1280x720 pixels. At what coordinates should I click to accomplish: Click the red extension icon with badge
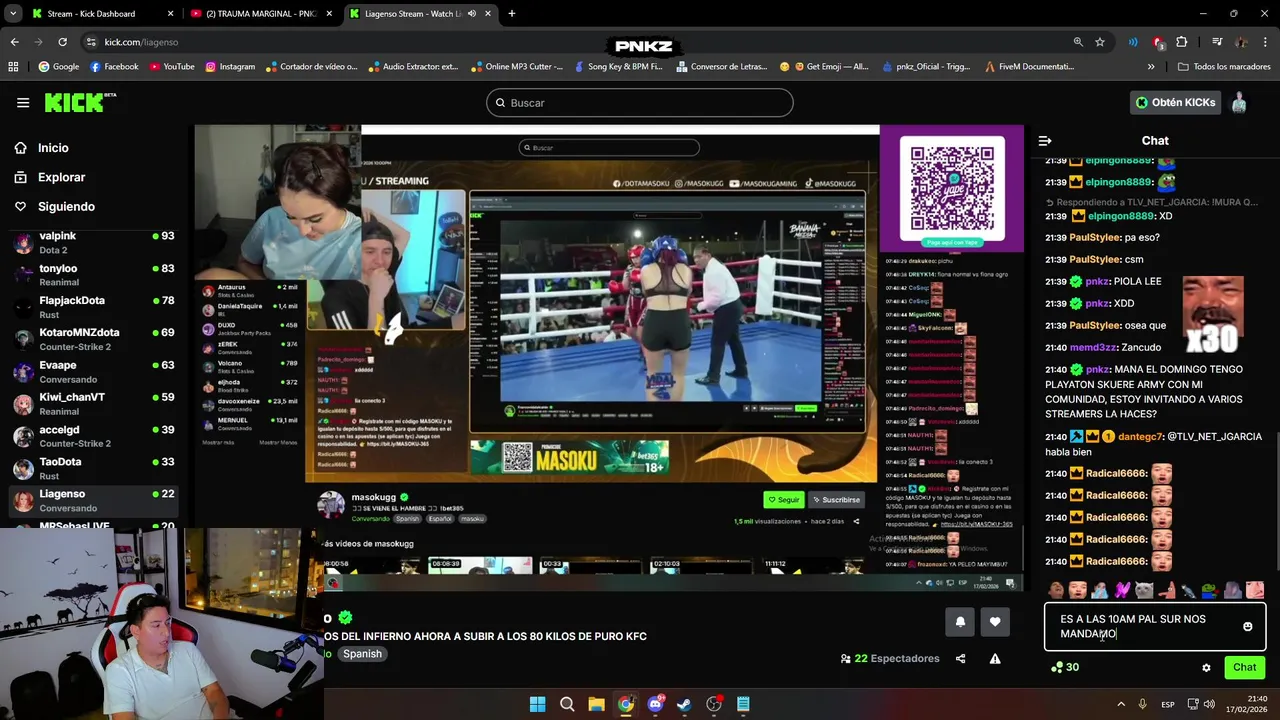pos(1158,42)
